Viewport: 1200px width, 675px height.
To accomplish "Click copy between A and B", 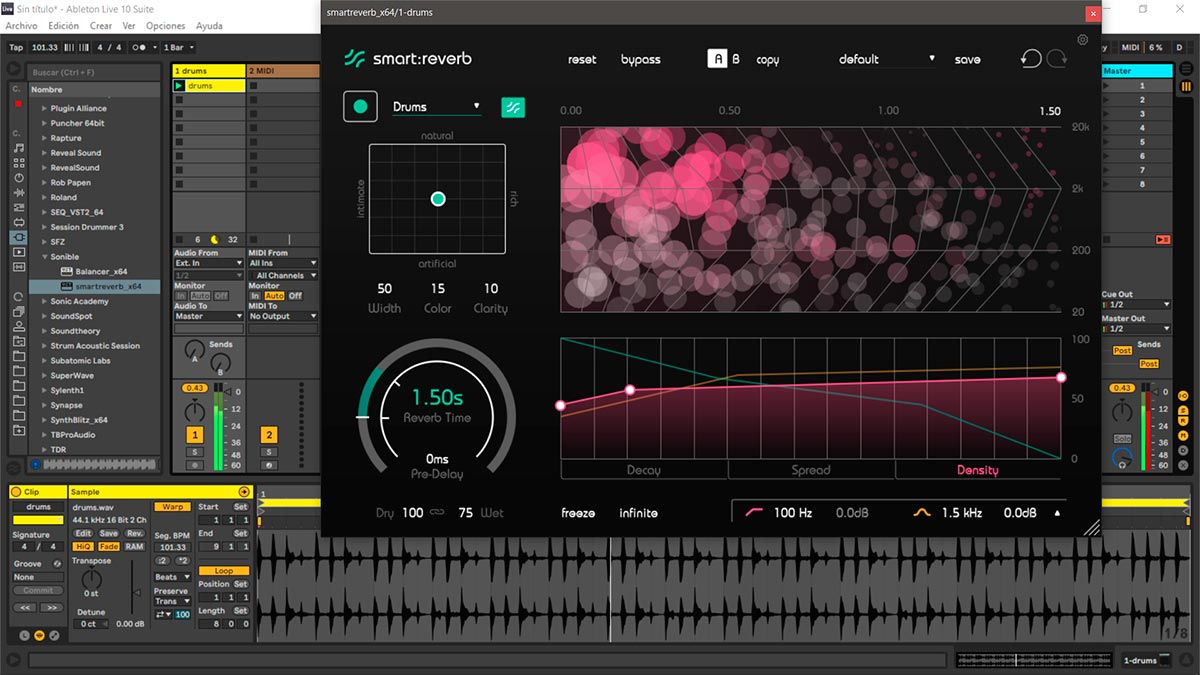I will (767, 60).
